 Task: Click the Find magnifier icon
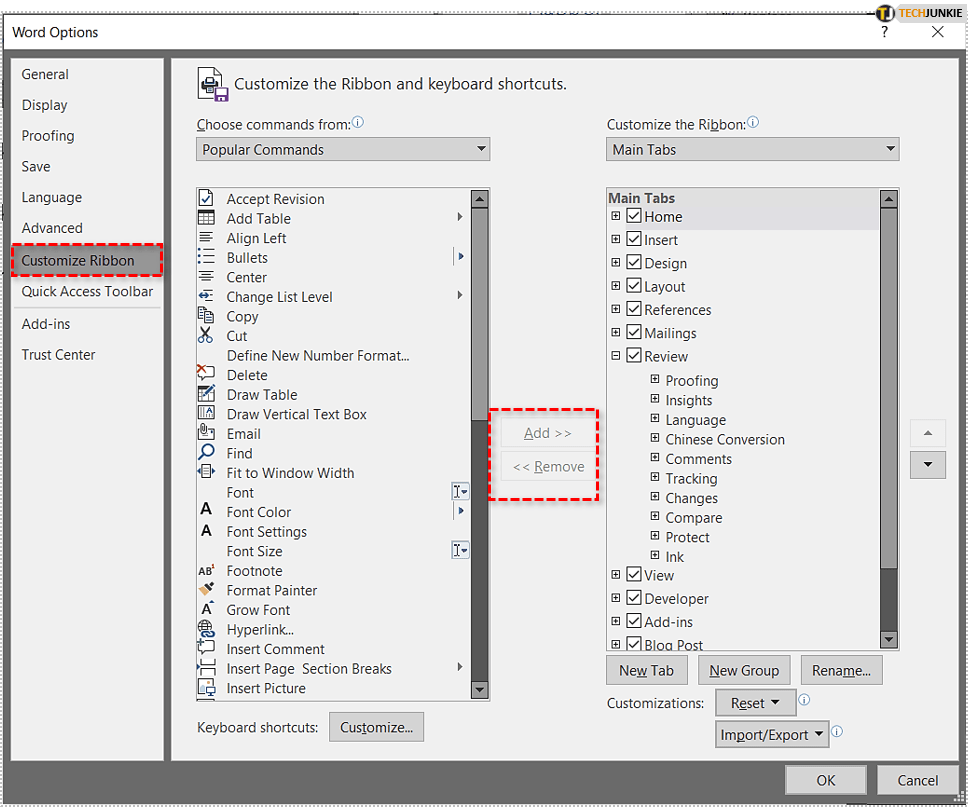(x=207, y=453)
